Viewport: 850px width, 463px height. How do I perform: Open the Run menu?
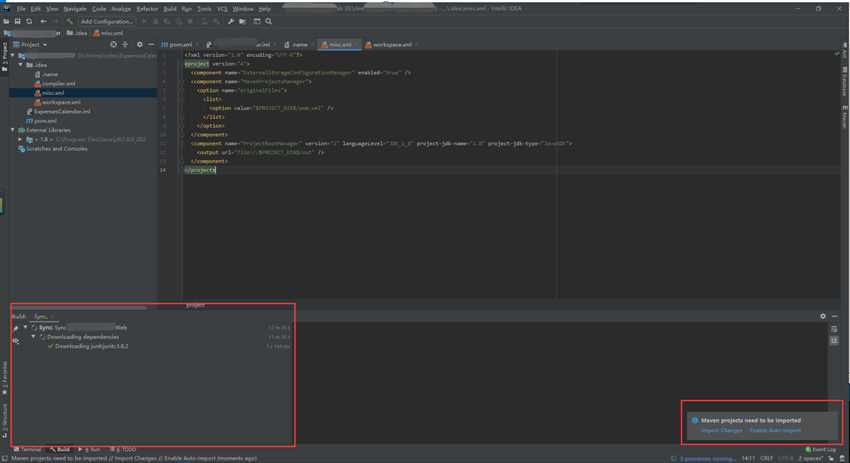coord(186,9)
